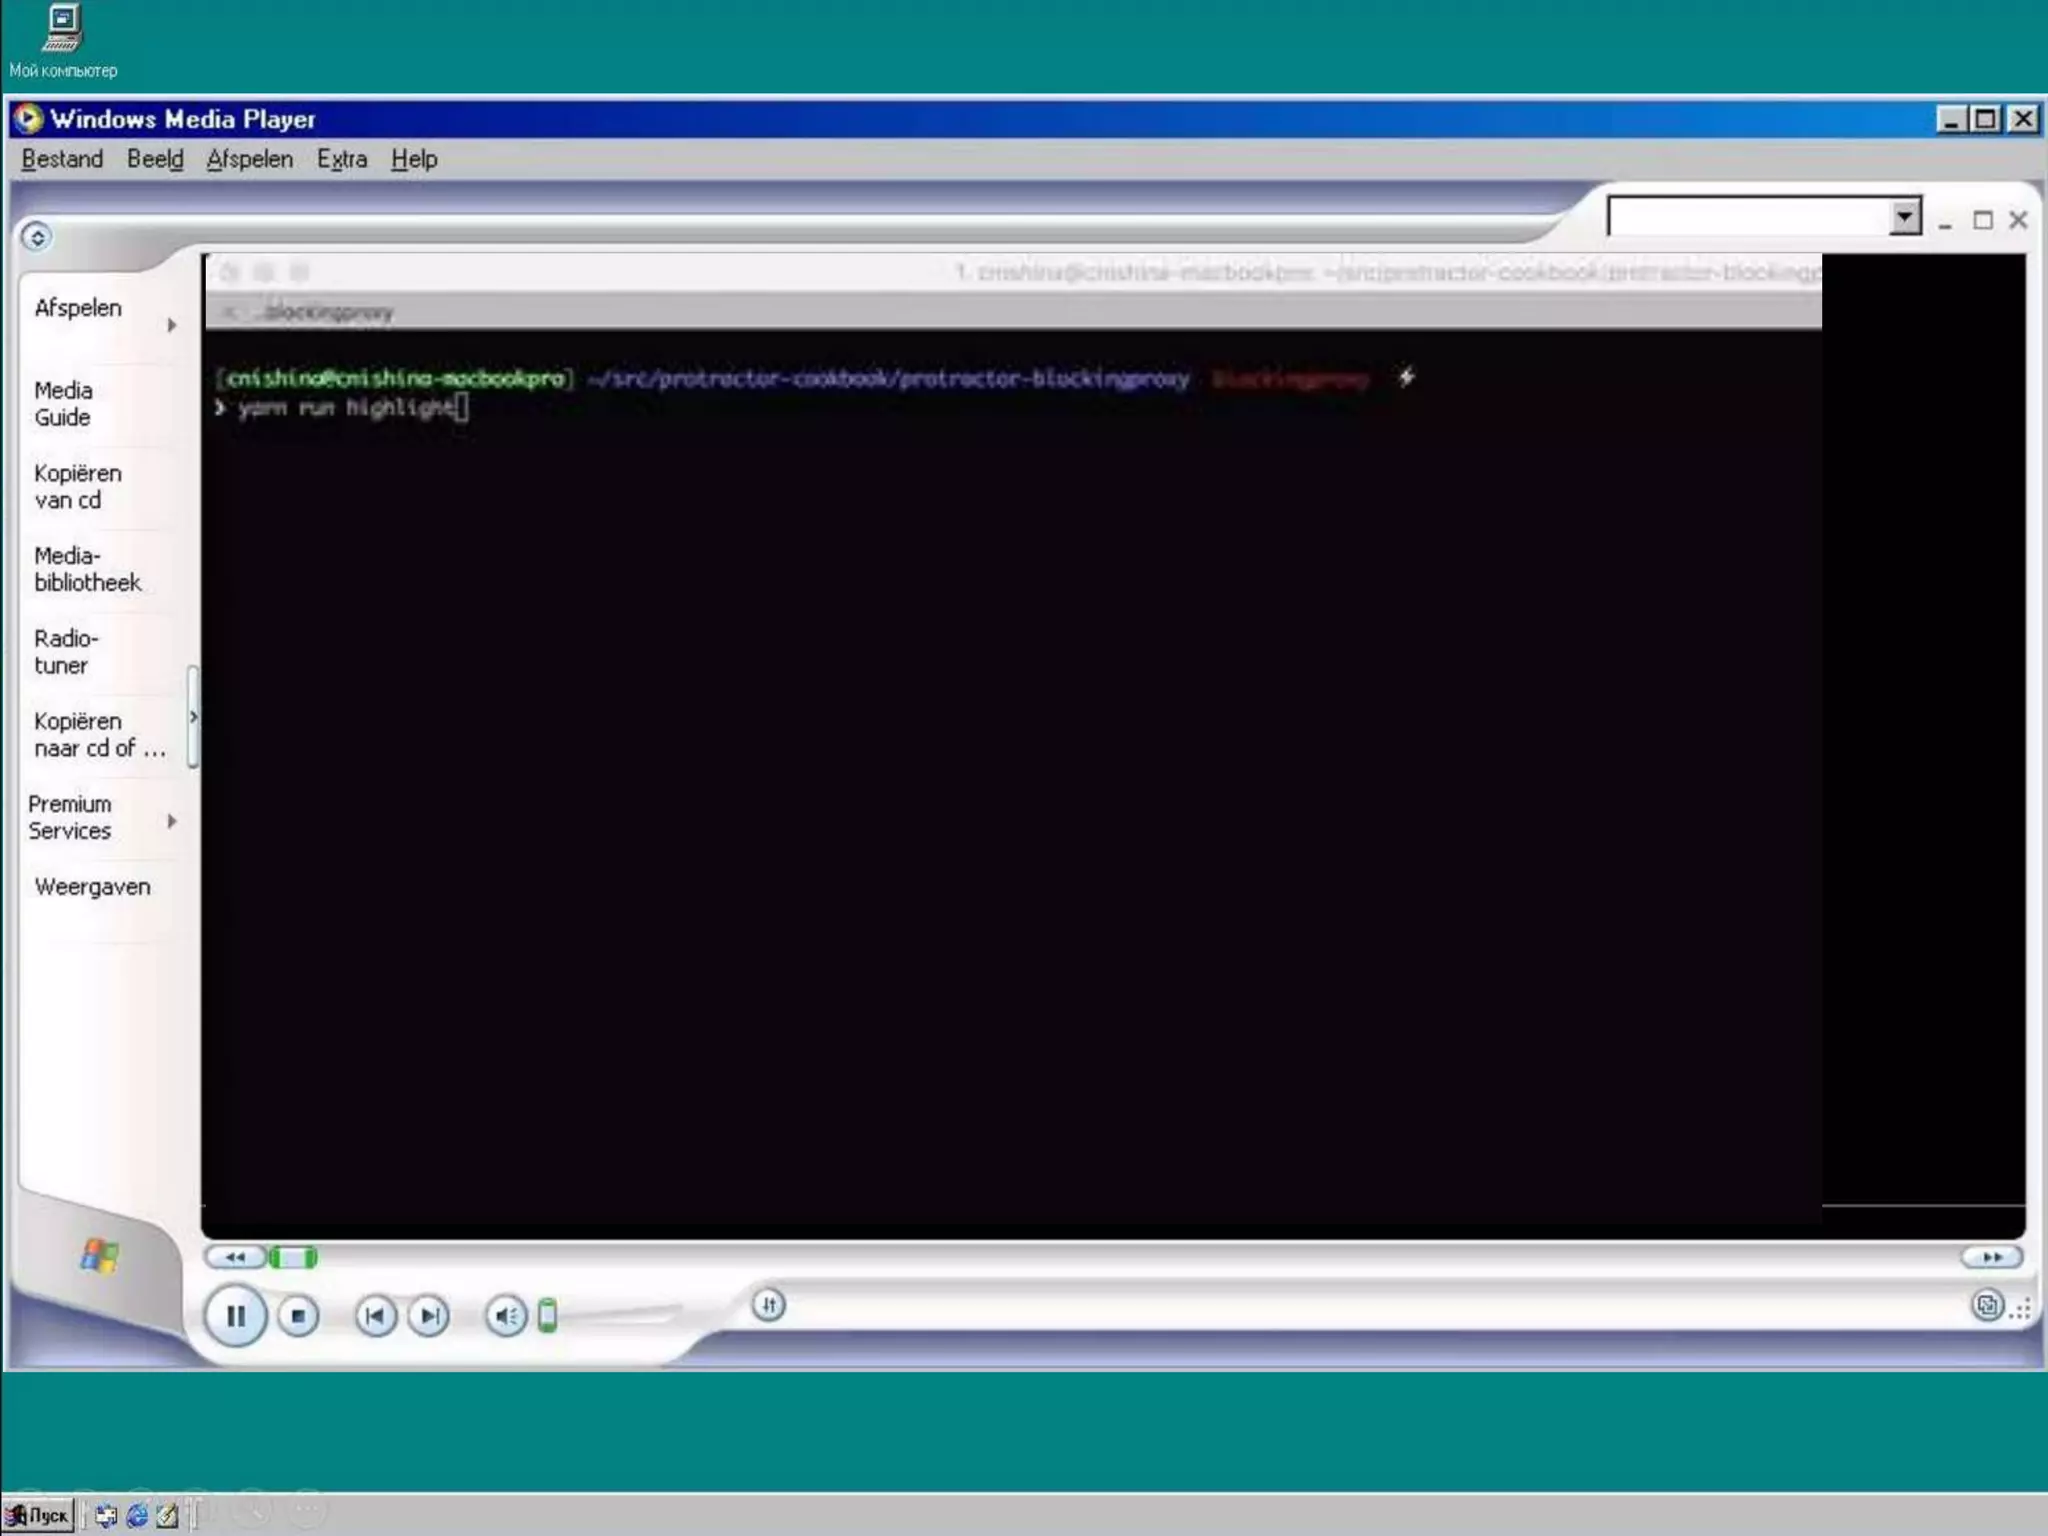2048x1536 pixels.
Task: Mute the player sound
Action: coord(506,1316)
